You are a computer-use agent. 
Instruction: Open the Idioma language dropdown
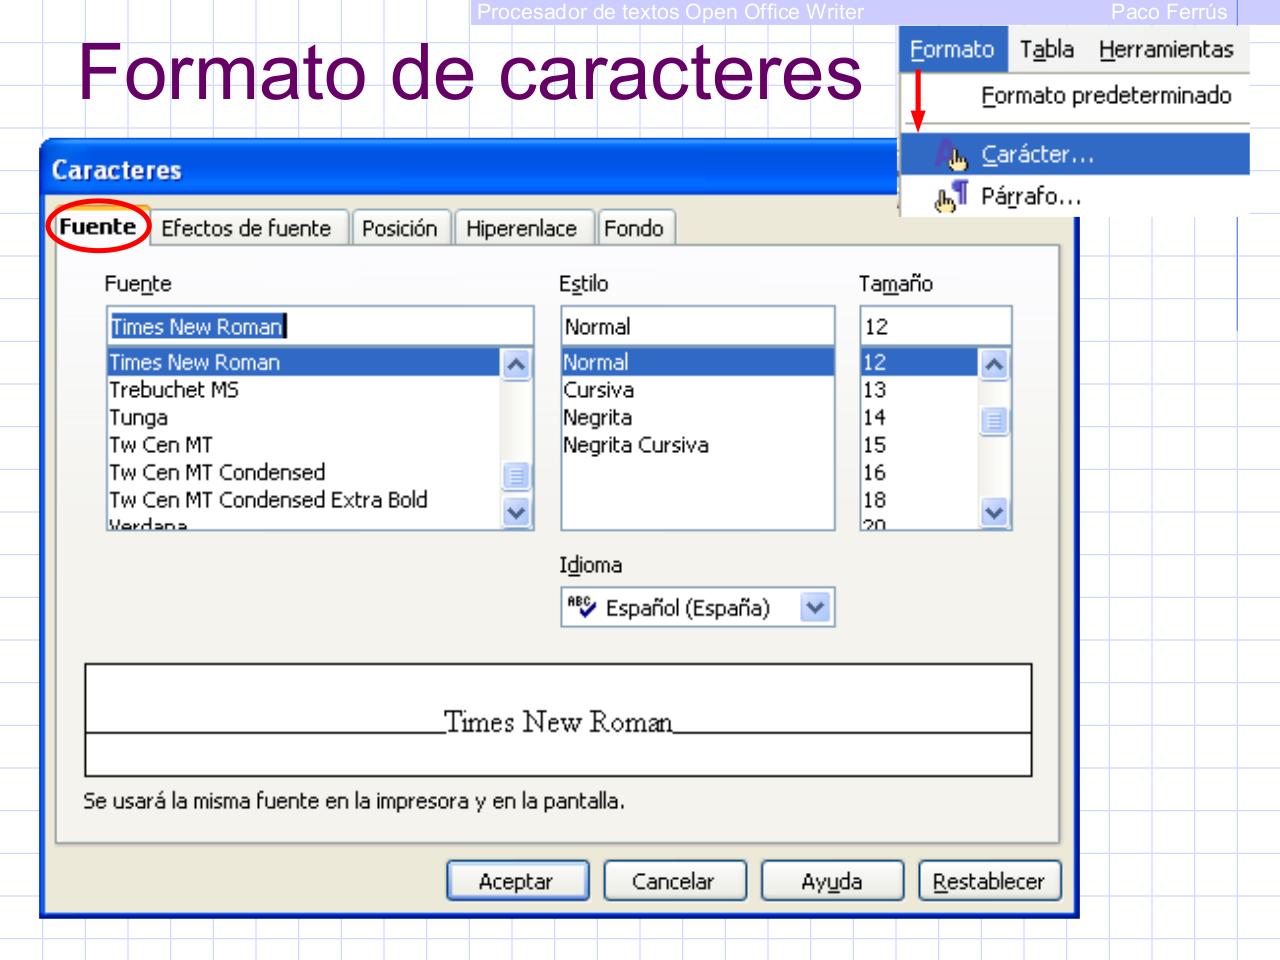816,606
